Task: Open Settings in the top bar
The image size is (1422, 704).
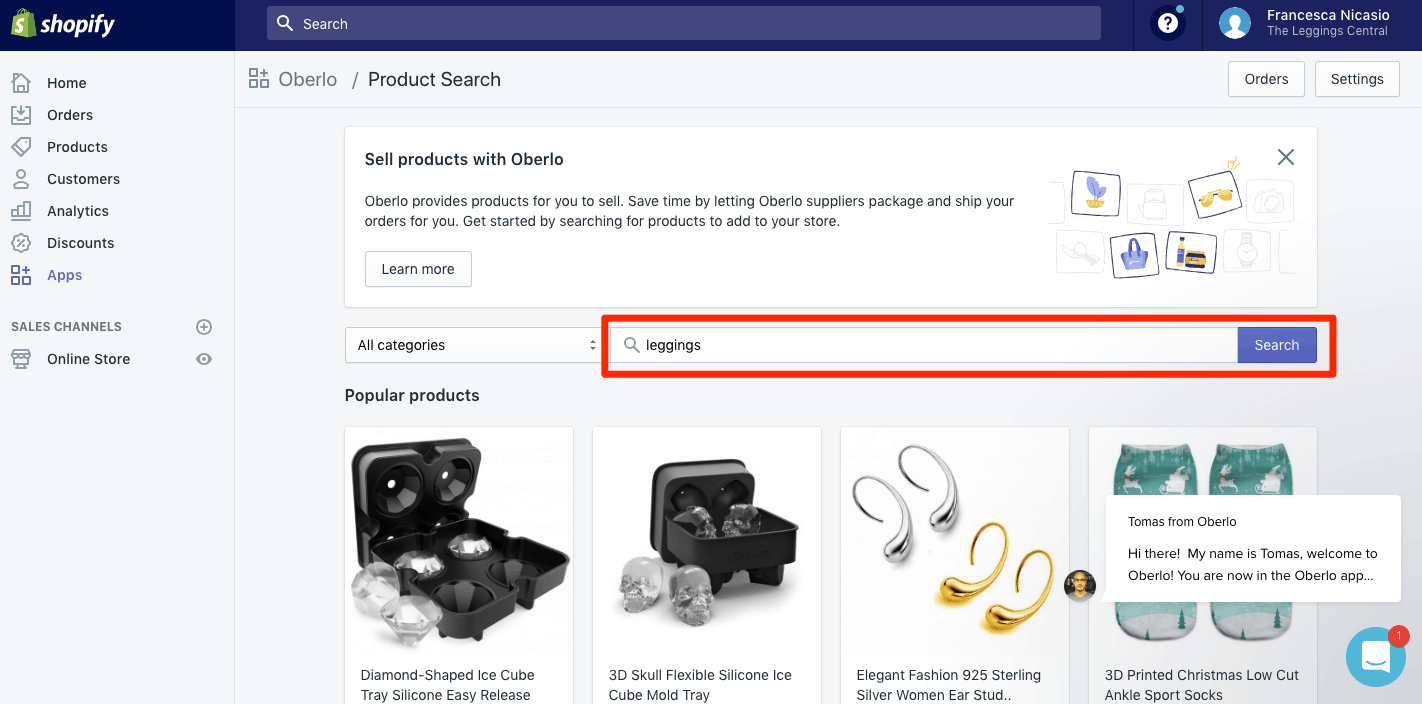Action: tap(1356, 78)
